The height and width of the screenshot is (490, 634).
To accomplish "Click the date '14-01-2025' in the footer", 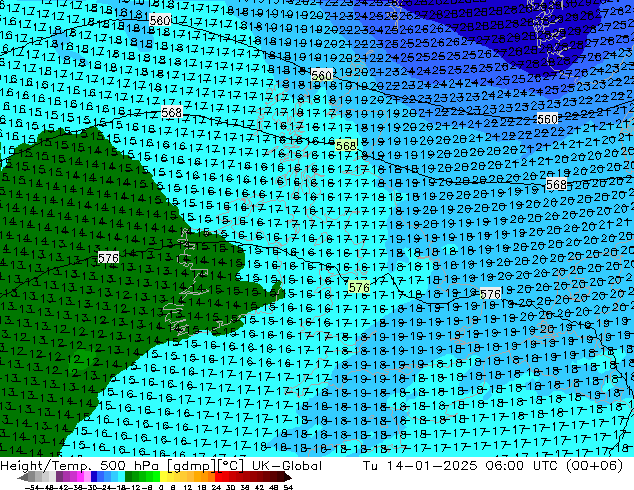I will click(x=431, y=466).
